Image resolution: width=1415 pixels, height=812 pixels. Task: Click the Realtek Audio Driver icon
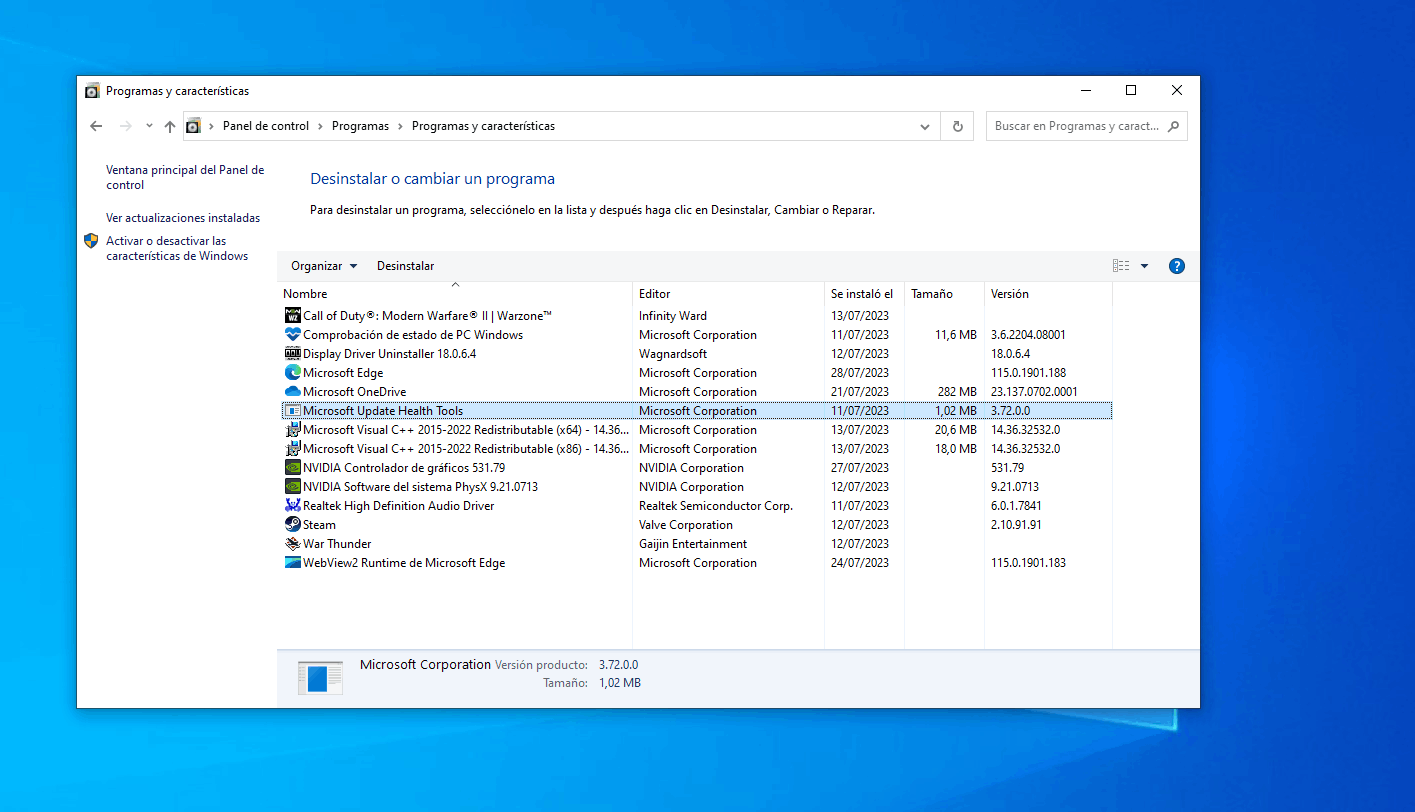(x=293, y=506)
